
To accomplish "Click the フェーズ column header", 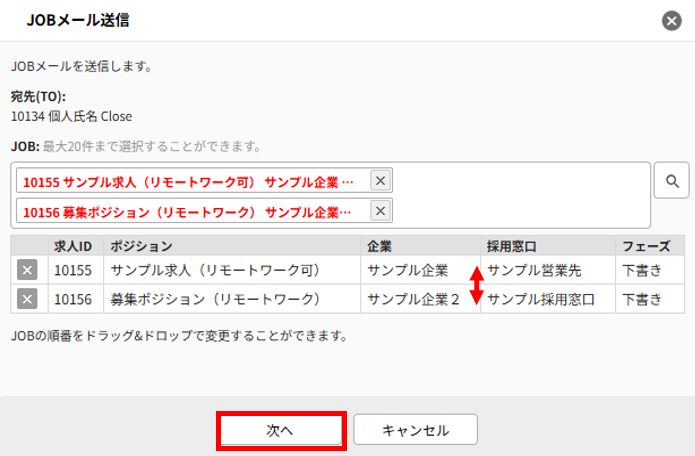I will [x=649, y=246].
